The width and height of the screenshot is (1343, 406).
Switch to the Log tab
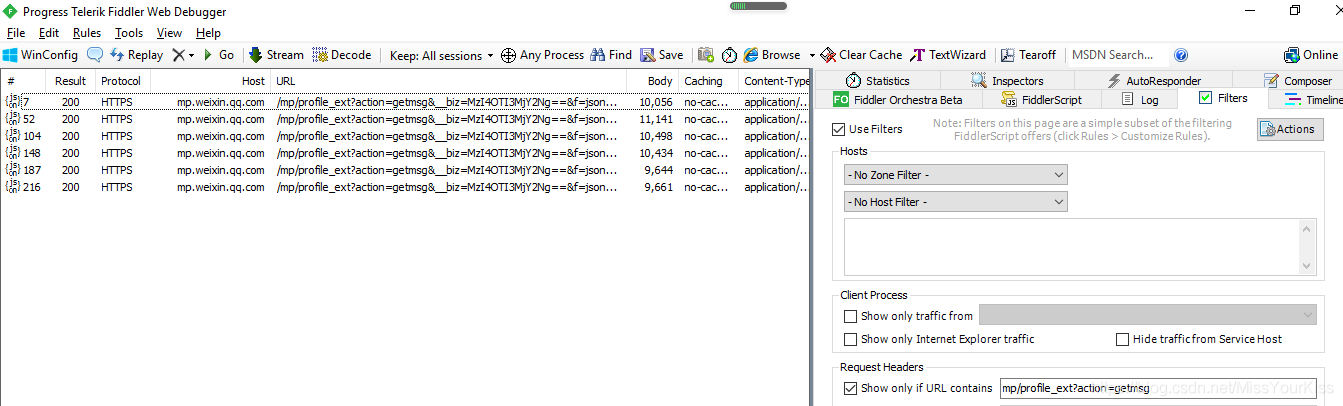[1140, 99]
